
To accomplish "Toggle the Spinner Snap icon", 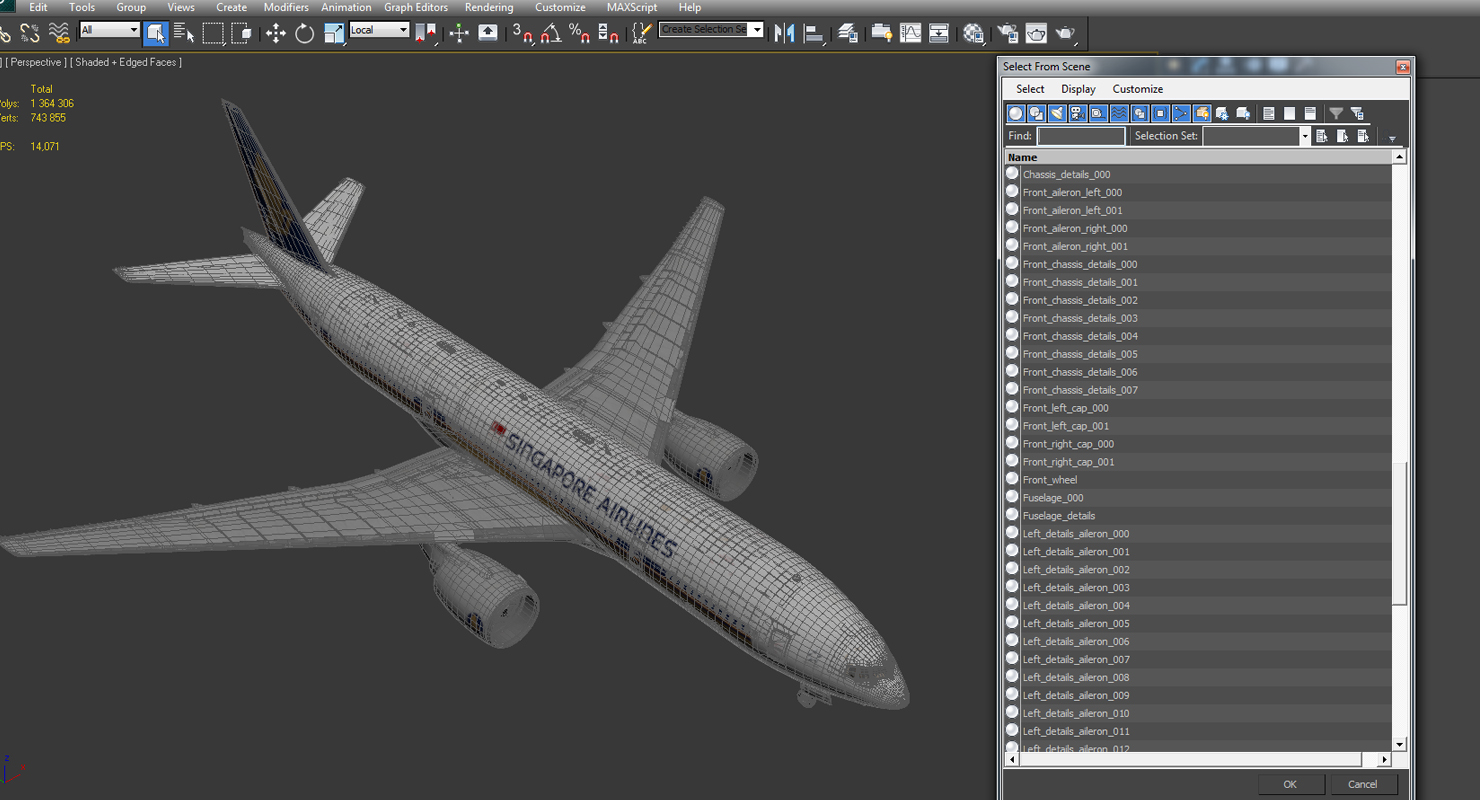I will pos(608,33).
